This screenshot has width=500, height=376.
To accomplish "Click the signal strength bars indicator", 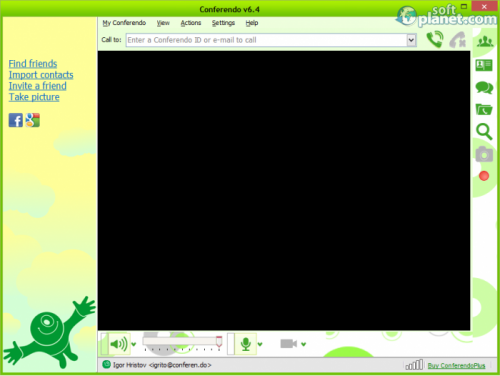I will click(x=414, y=365).
